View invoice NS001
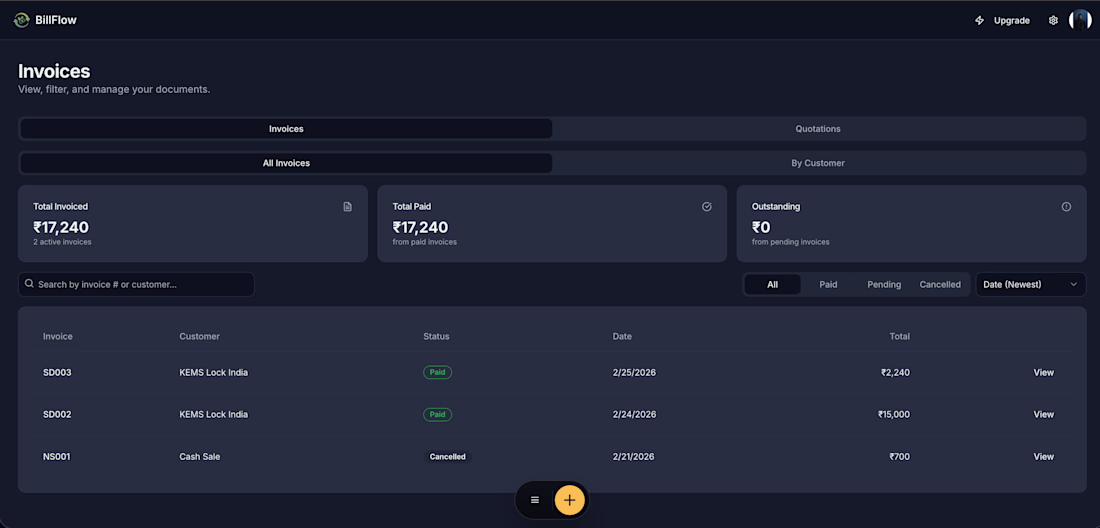This screenshot has width=1100, height=528. click(1043, 456)
